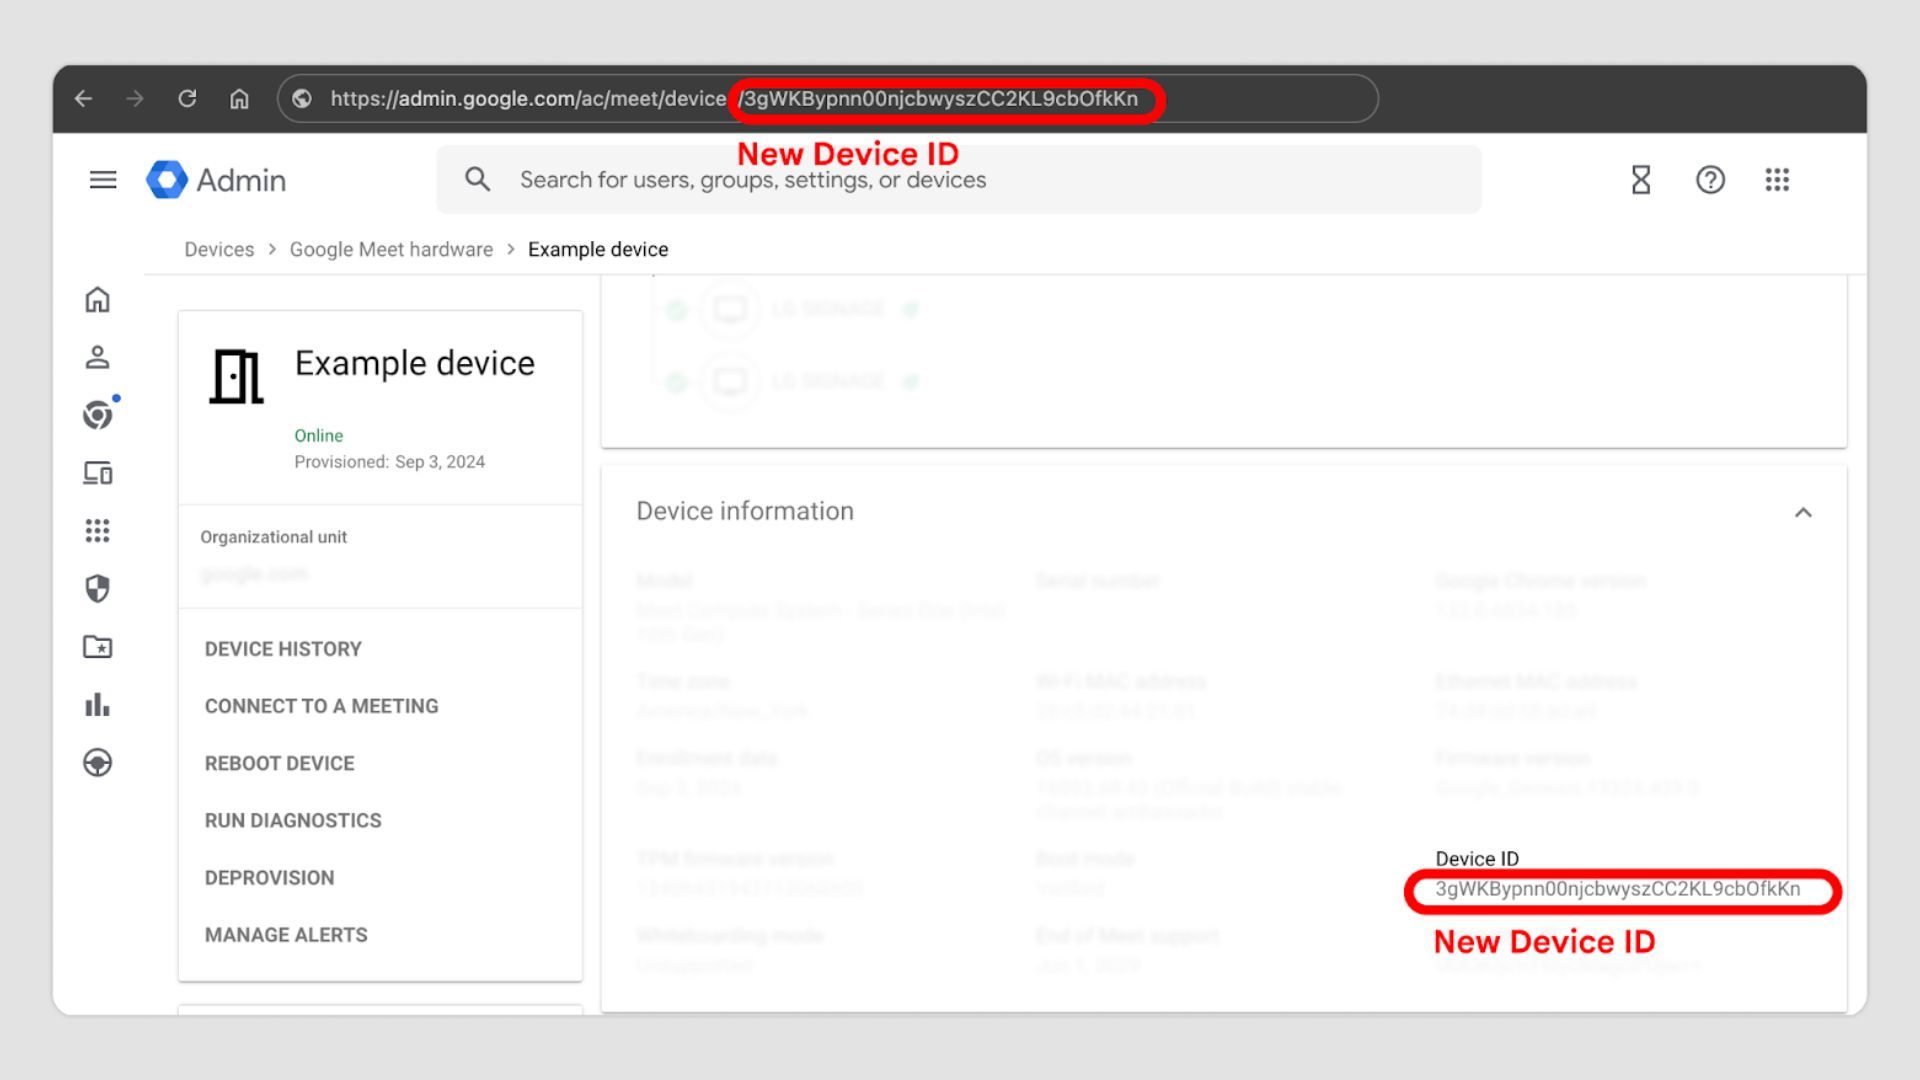Open Apps grid icon in sidebar
Viewport: 1920px width, 1080px height.
coord(97,531)
